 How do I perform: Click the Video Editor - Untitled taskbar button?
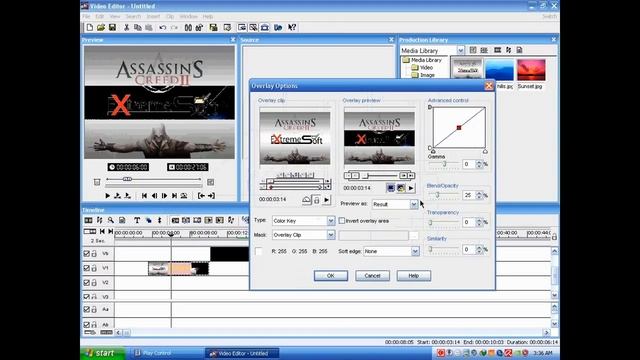(242, 353)
